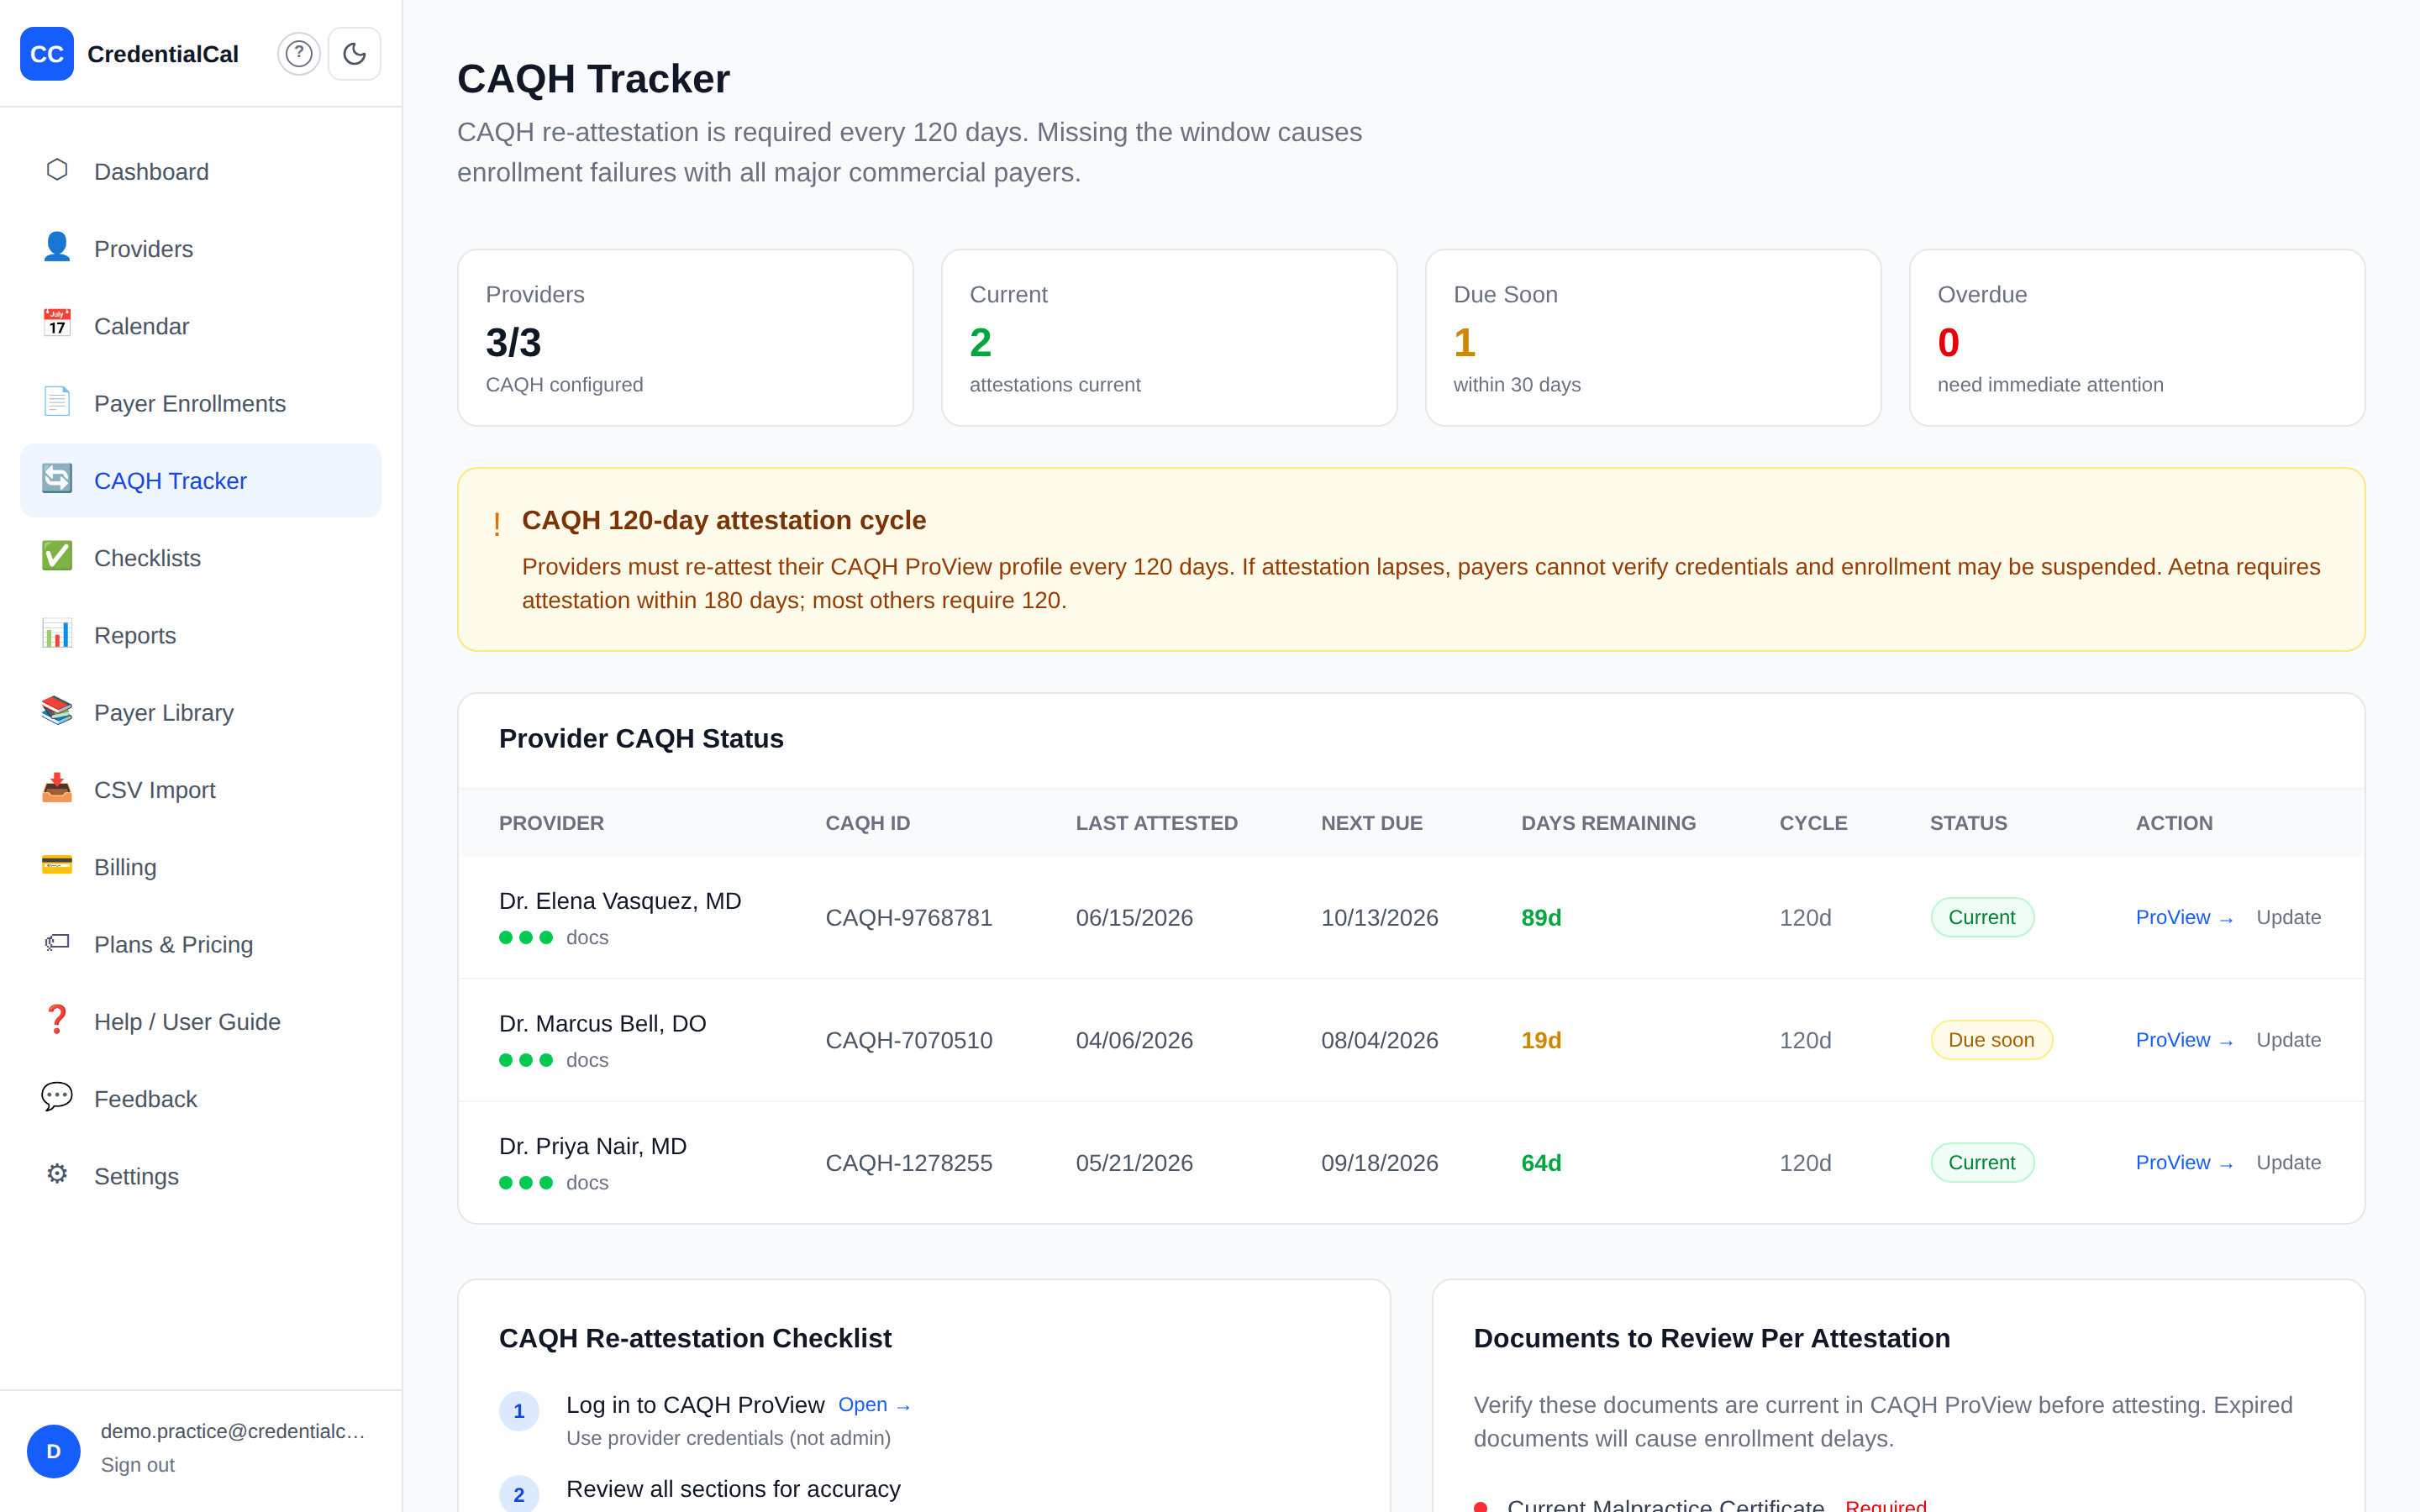Click the Providers person icon
2420x1512 pixels.
pos(57,248)
